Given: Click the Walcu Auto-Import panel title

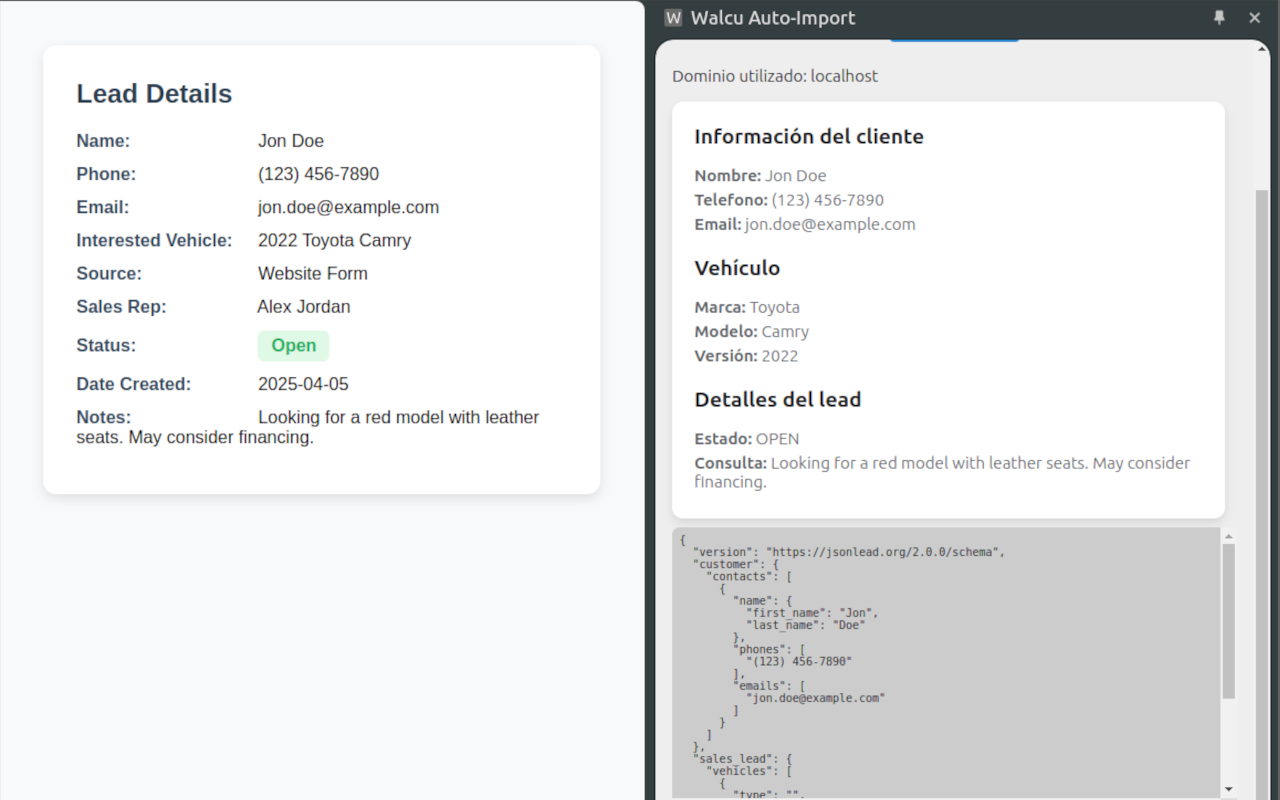Looking at the screenshot, I should (773, 18).
